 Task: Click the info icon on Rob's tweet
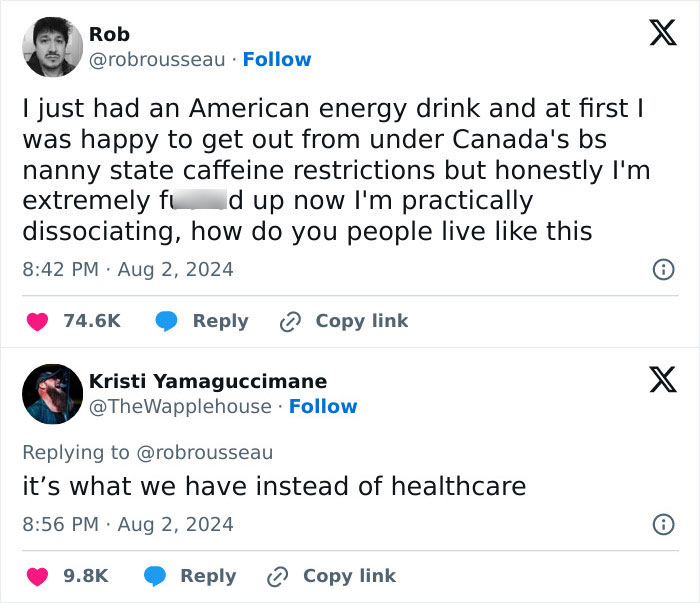[661, 269]
